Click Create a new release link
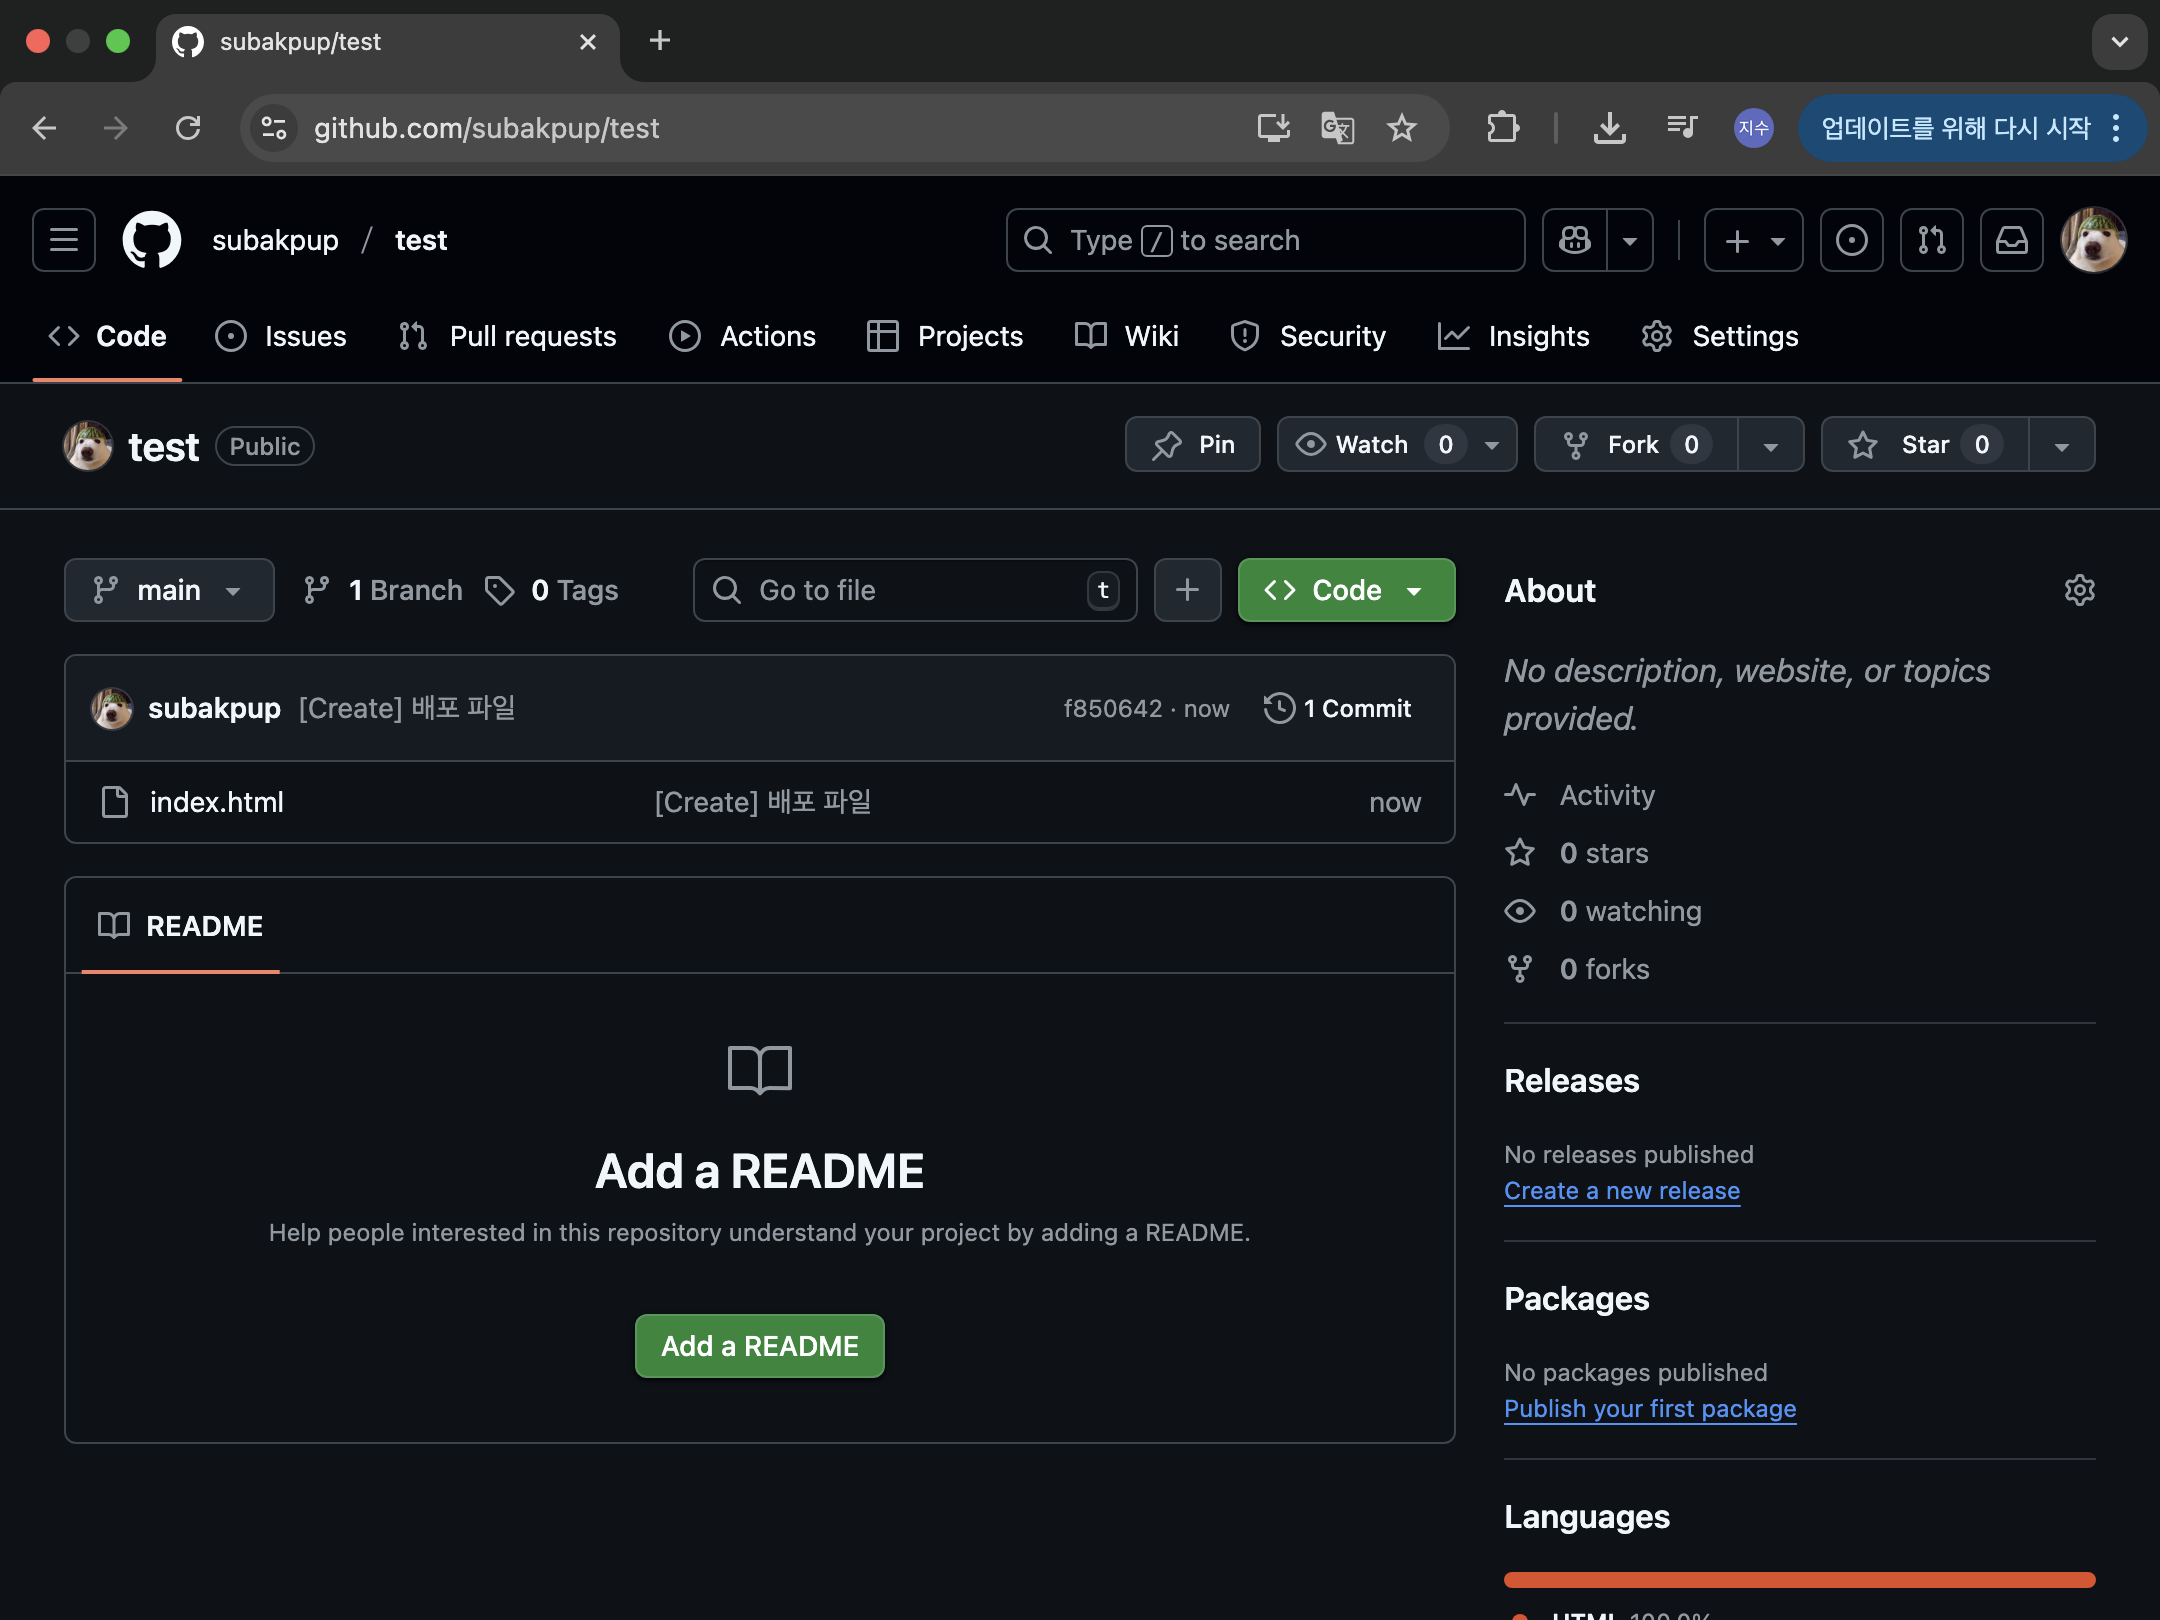 coord(1621,1191)
